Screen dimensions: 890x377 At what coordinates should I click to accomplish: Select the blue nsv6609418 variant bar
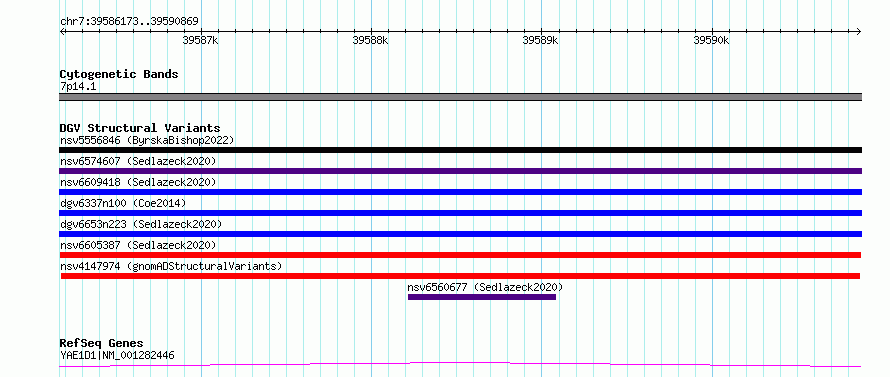pos(460,192)
